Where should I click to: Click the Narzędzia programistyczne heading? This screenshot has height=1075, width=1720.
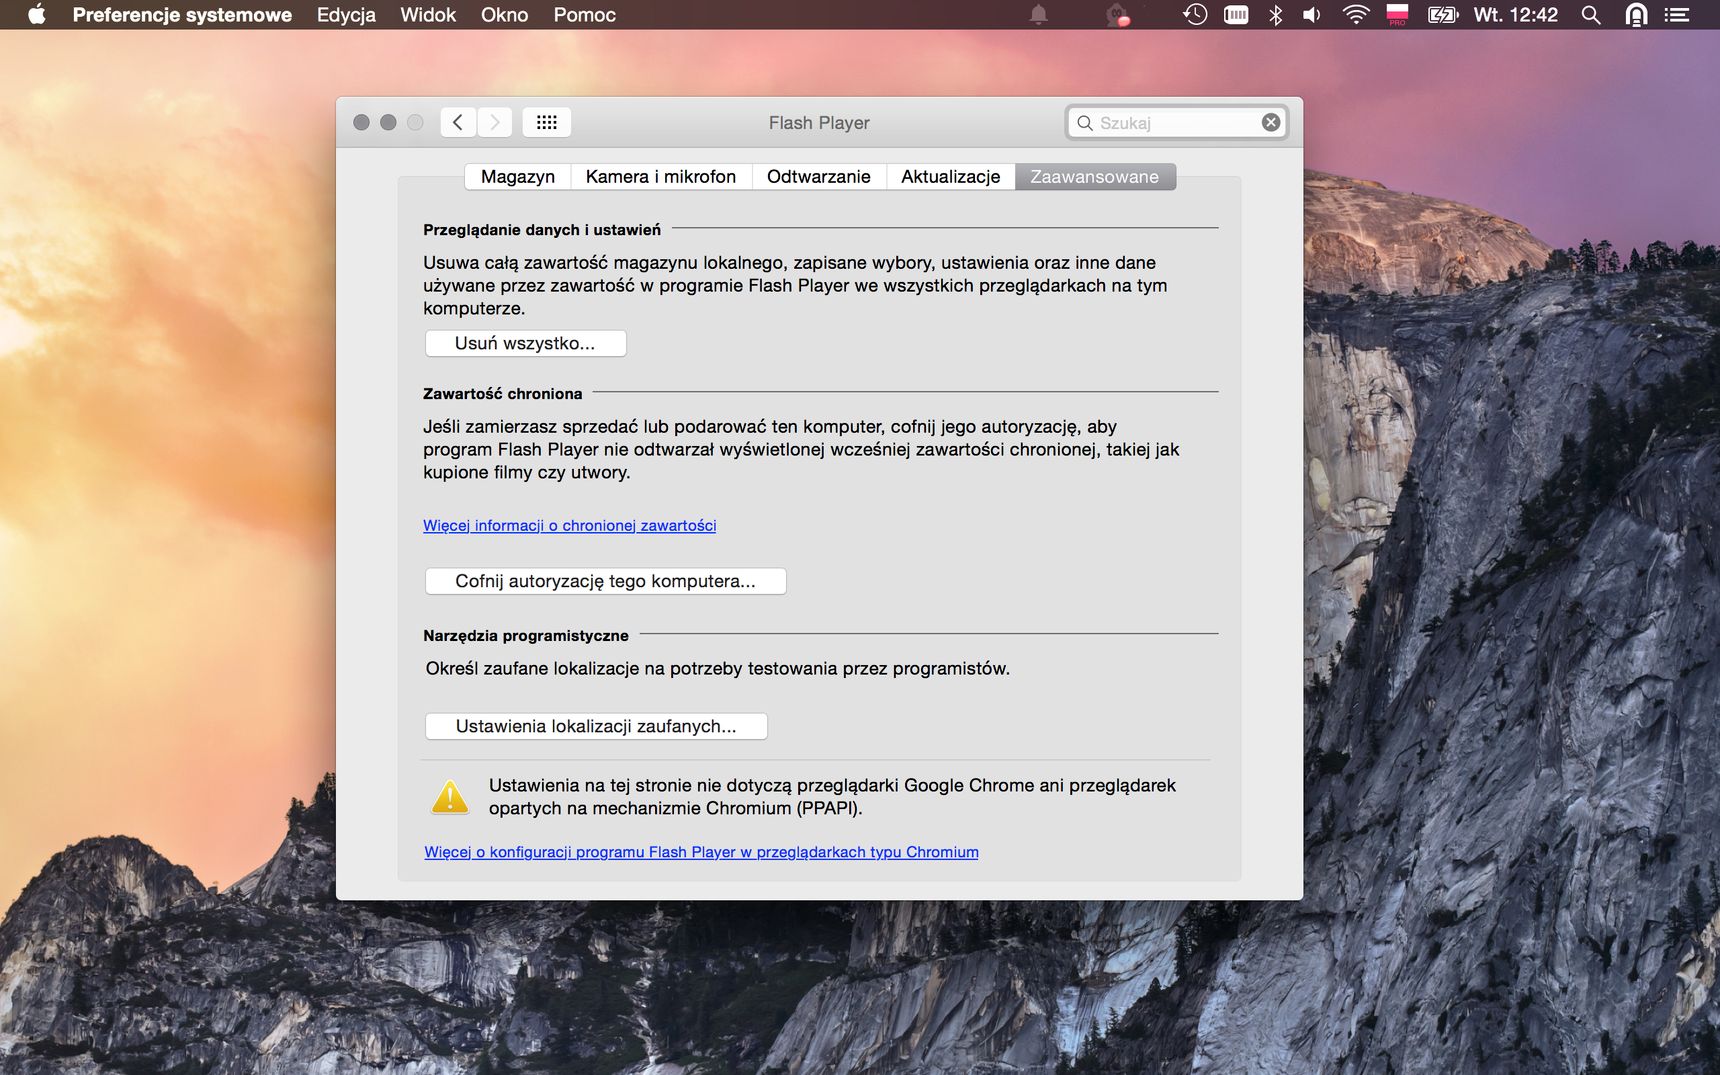[x=526, y=636]
